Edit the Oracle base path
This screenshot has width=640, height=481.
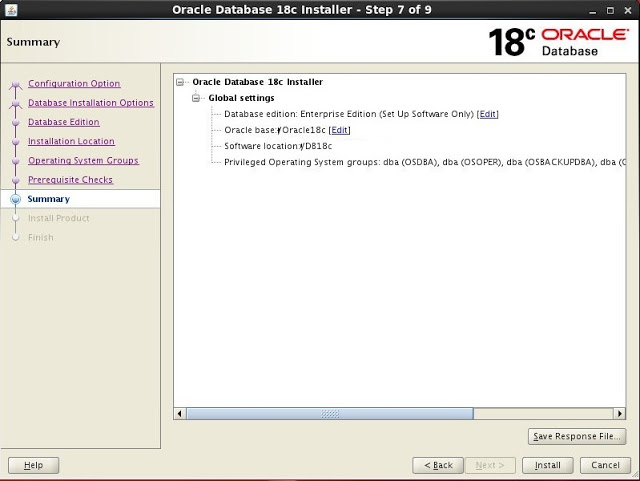click(340, 130)
